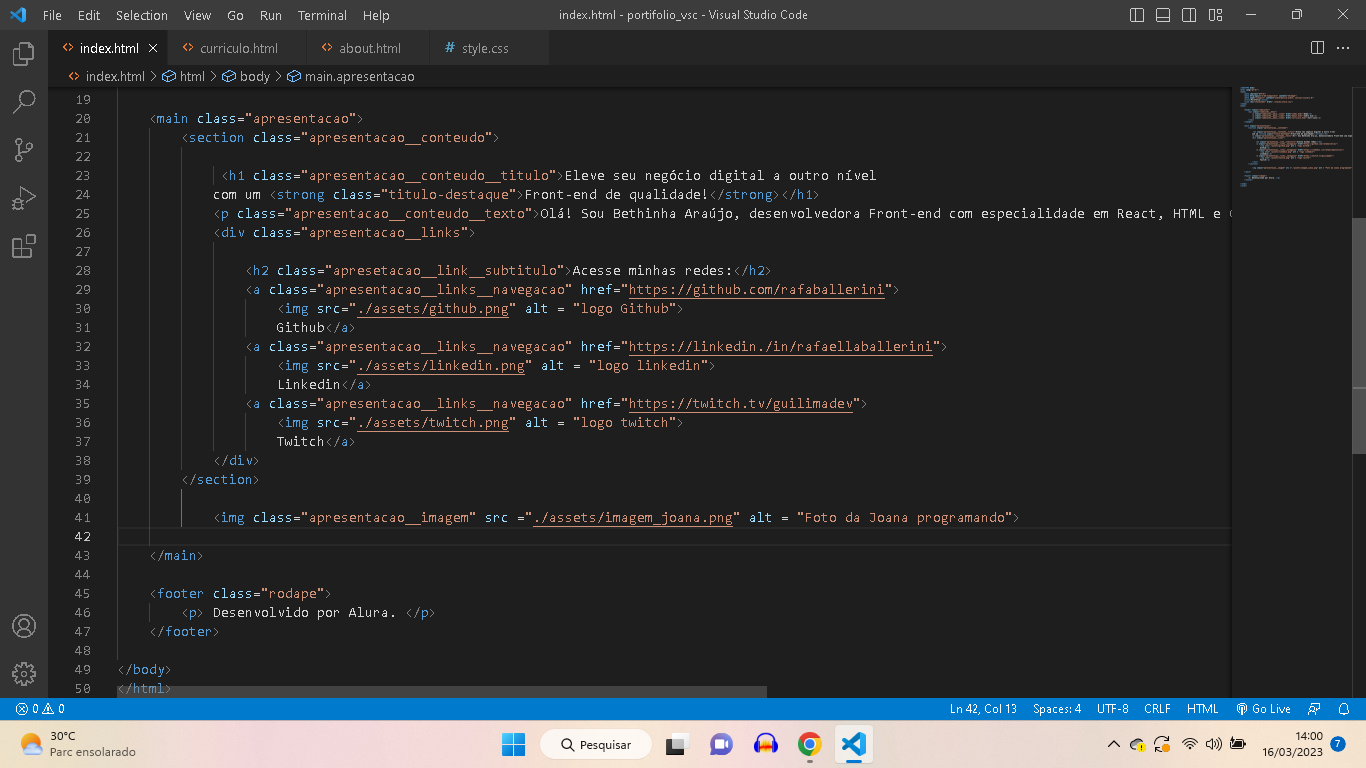The height and width of the screenshot is (768, 1366).
Task: Click Ln 42, Col 13 status entry
Action: (983, 709)
